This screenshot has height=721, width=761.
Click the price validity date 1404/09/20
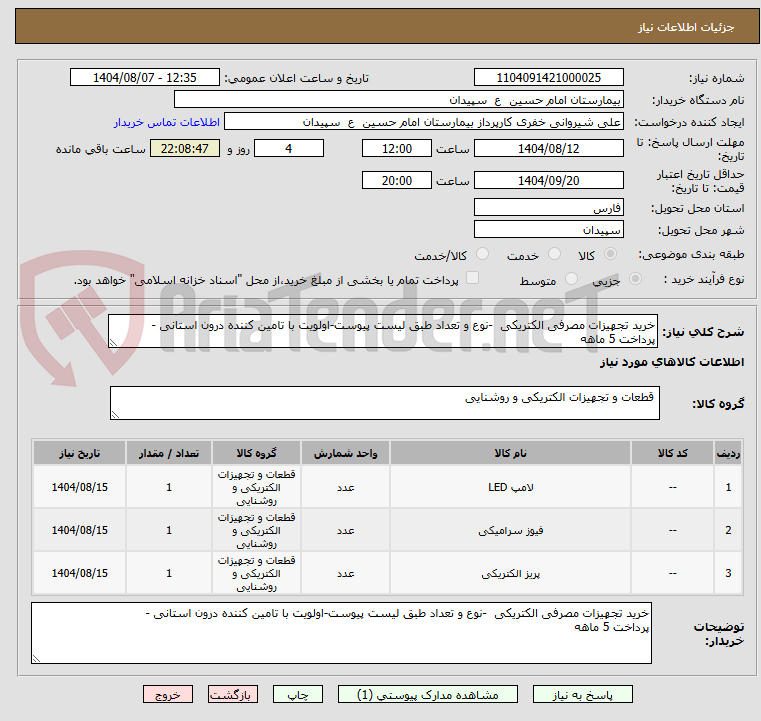548,180
